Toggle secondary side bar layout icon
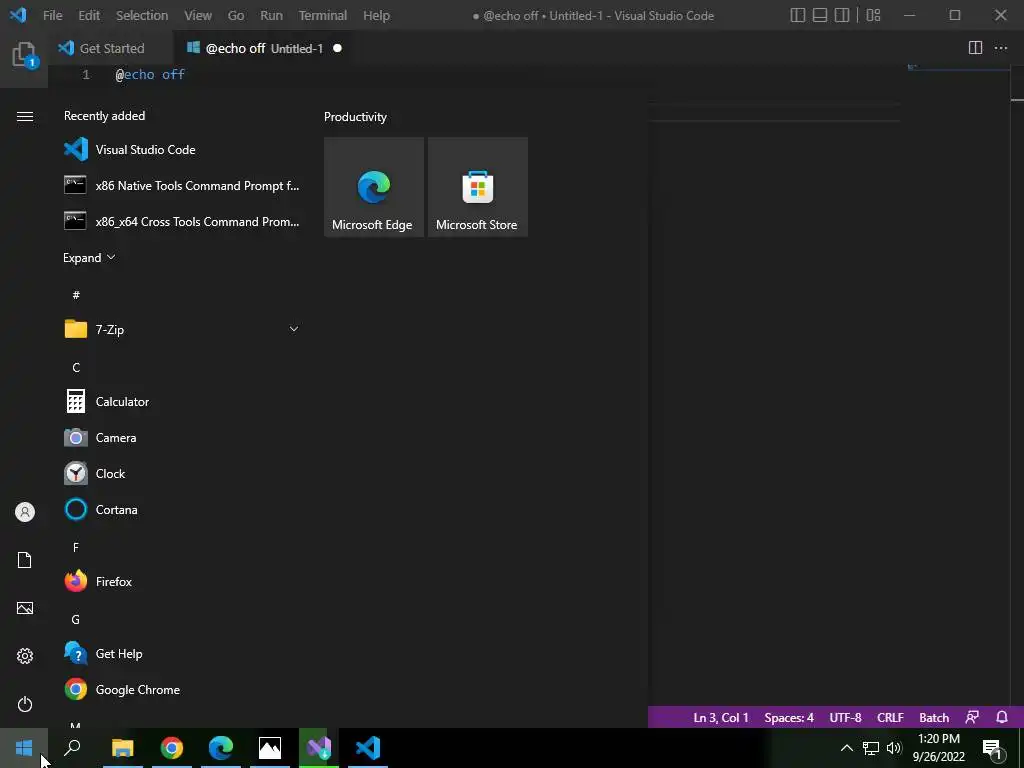The width and height of the screenshot is (1024, 768). (x=842, y=15)
